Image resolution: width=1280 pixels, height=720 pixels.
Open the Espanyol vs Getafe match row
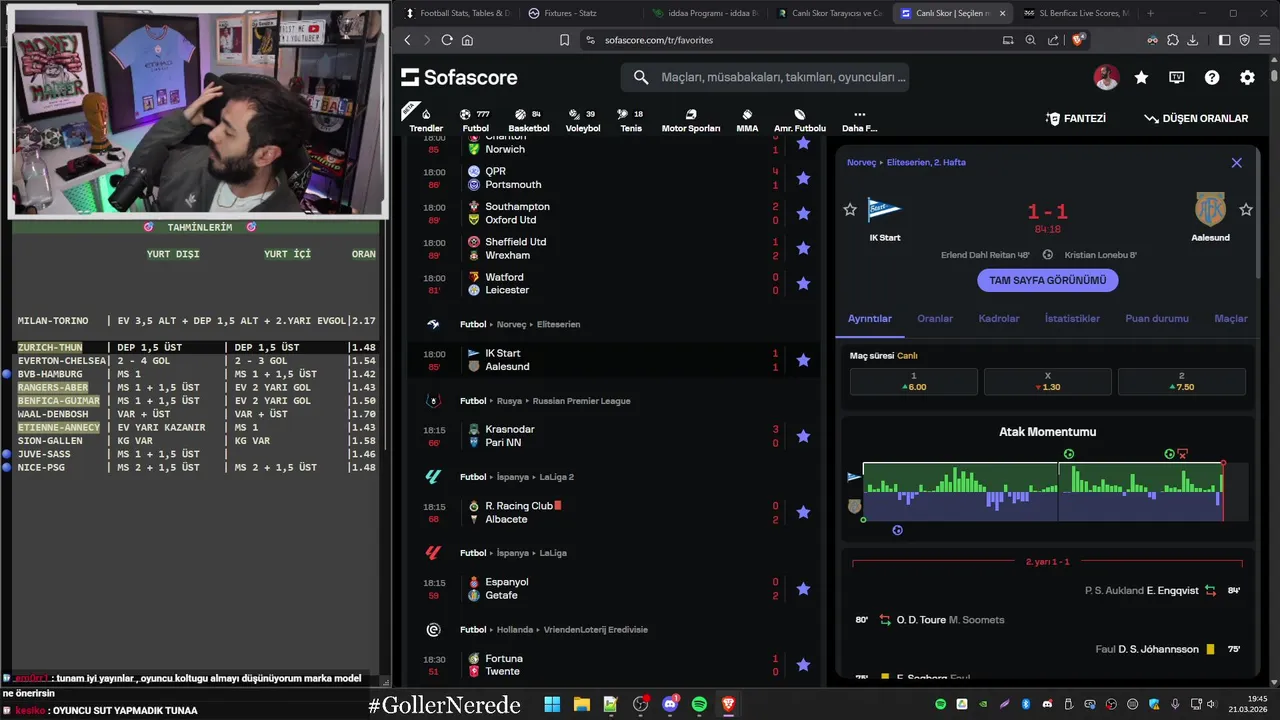tap(614, 589)
